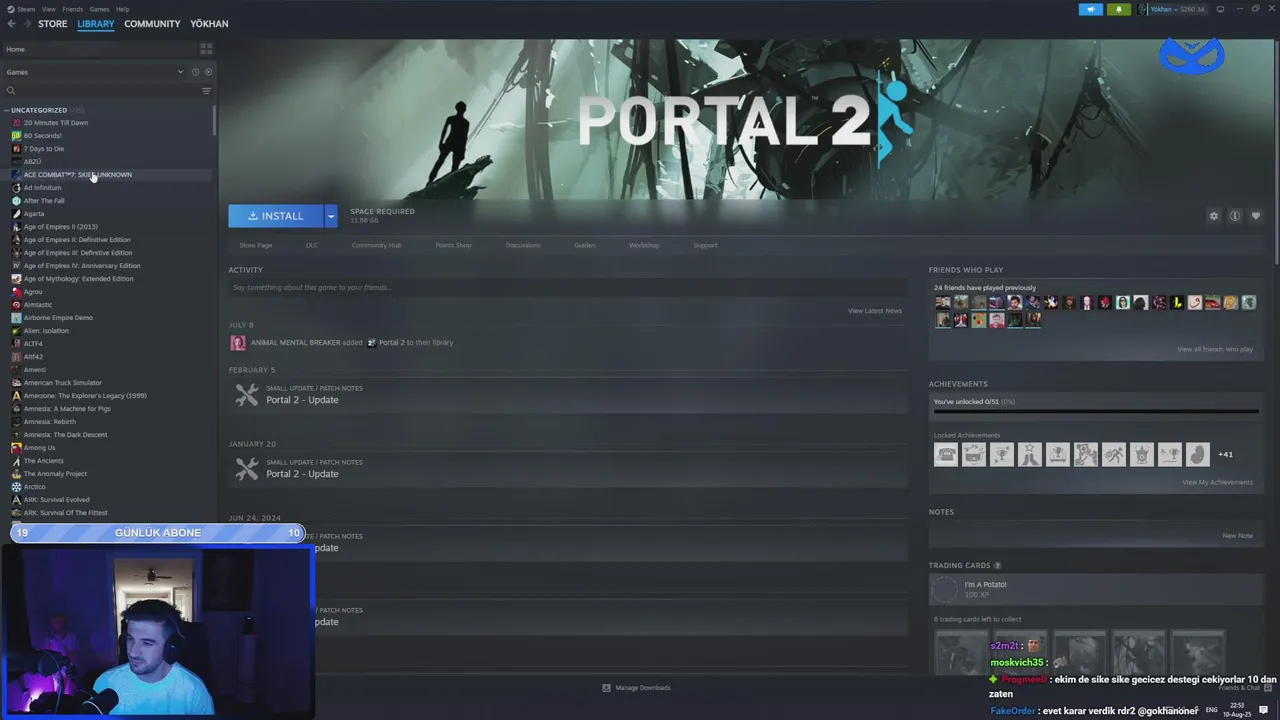Go back with the left arrow icon
1280x720 pixels.
click(11, 24)
